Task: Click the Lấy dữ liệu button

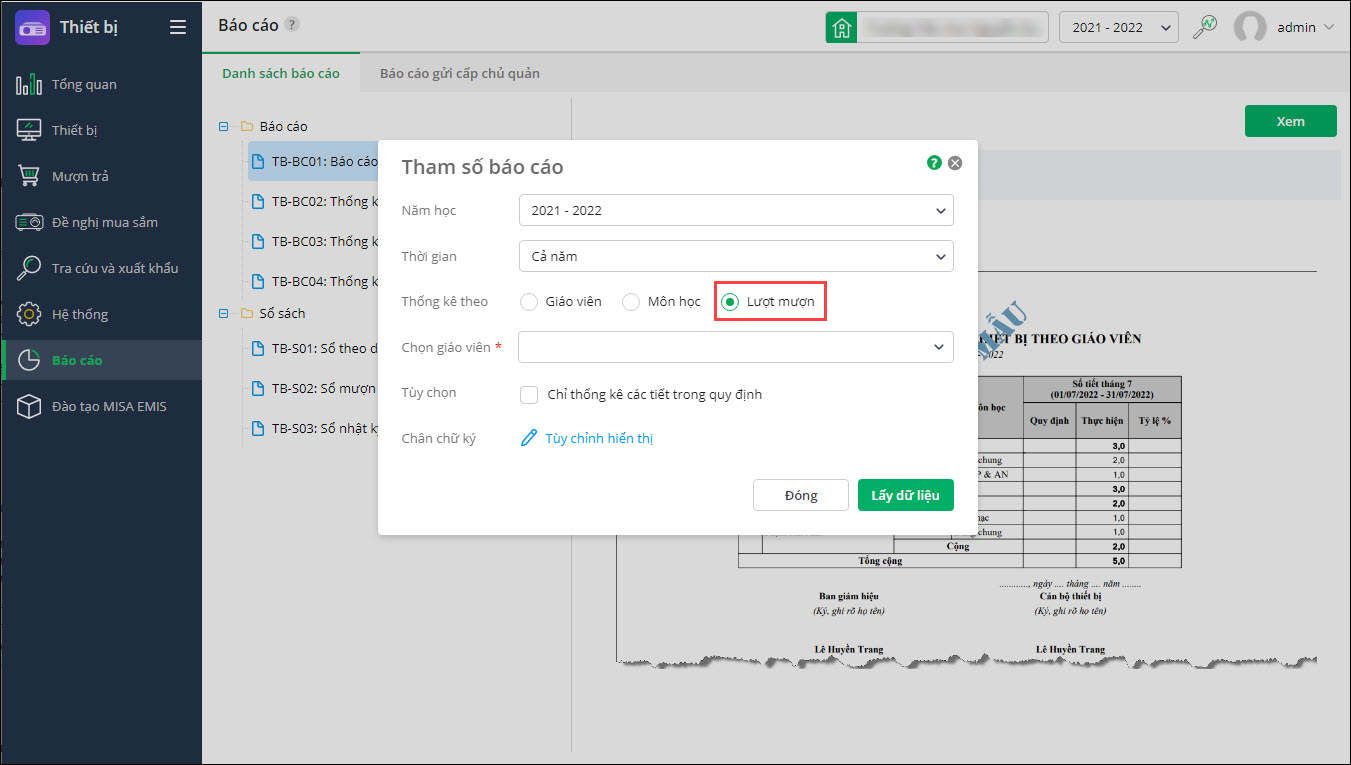Action: click(906, 495)
